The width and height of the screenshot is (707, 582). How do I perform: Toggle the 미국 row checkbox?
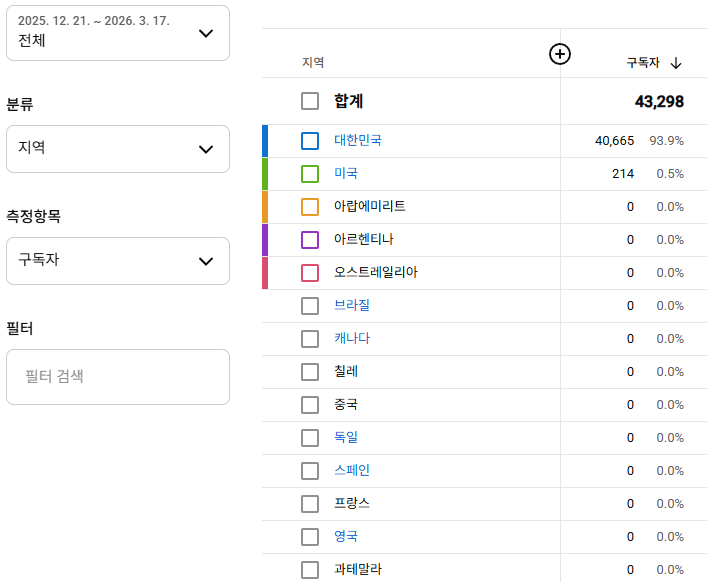pyautogui.click(x=310, y=174)
